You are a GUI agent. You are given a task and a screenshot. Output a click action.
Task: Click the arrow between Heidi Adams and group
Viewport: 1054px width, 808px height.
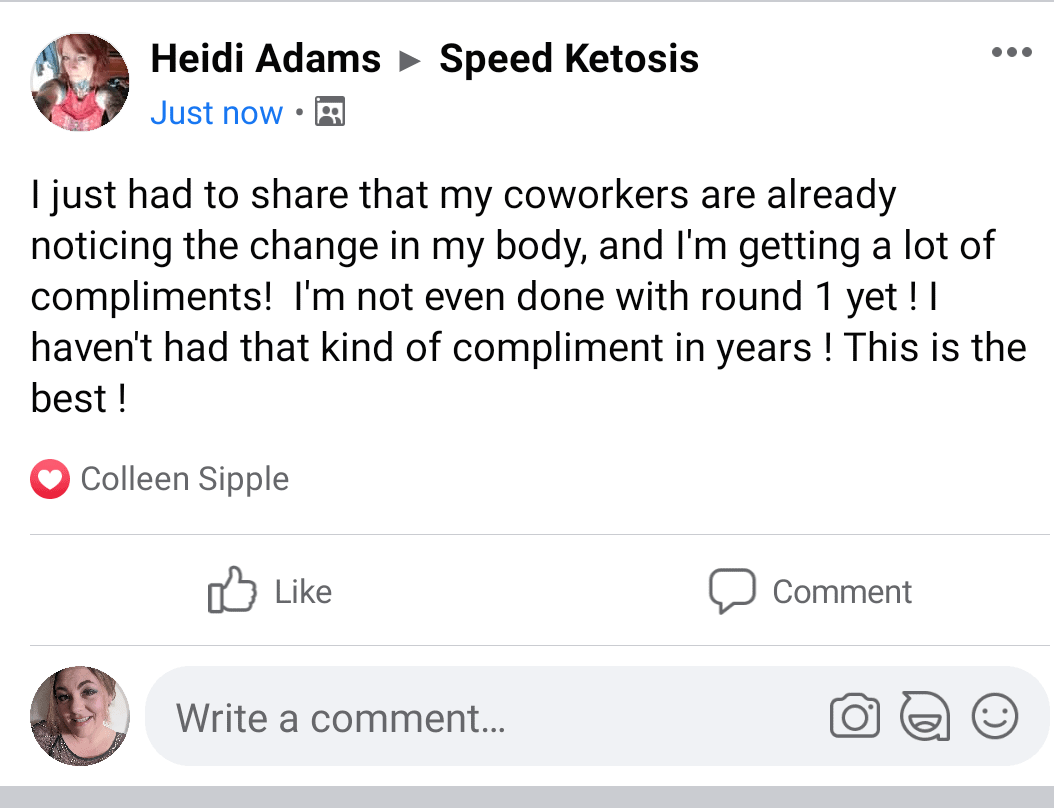409,61
